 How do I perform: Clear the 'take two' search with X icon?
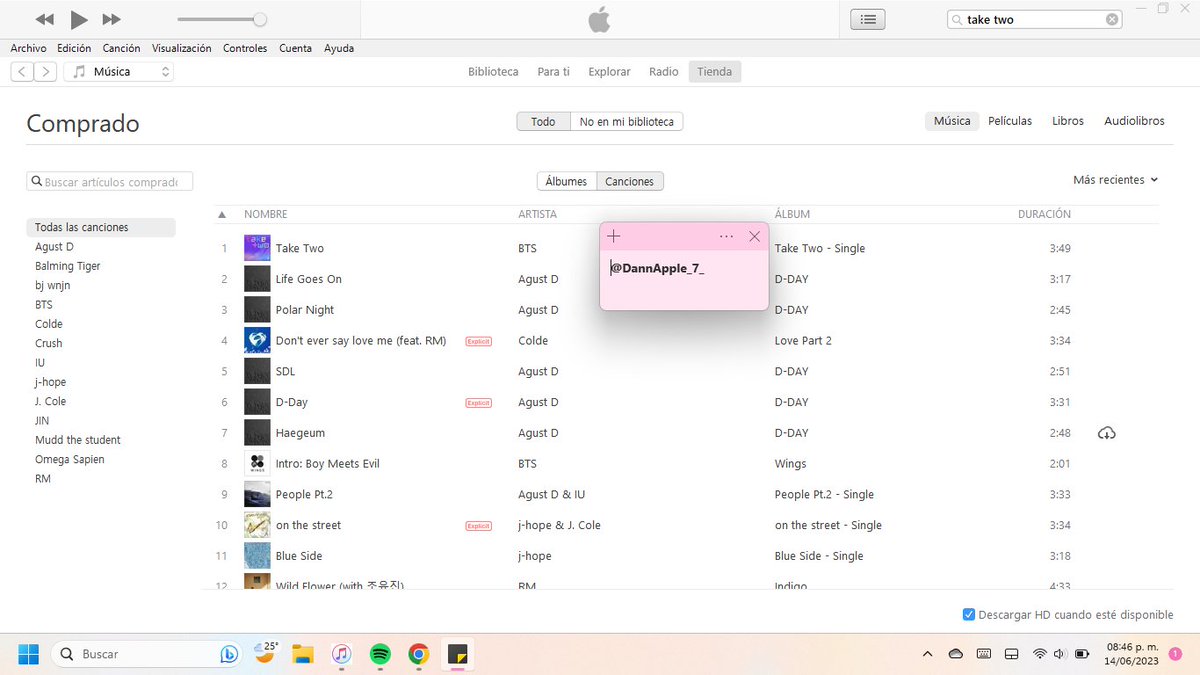(1112, 19)
